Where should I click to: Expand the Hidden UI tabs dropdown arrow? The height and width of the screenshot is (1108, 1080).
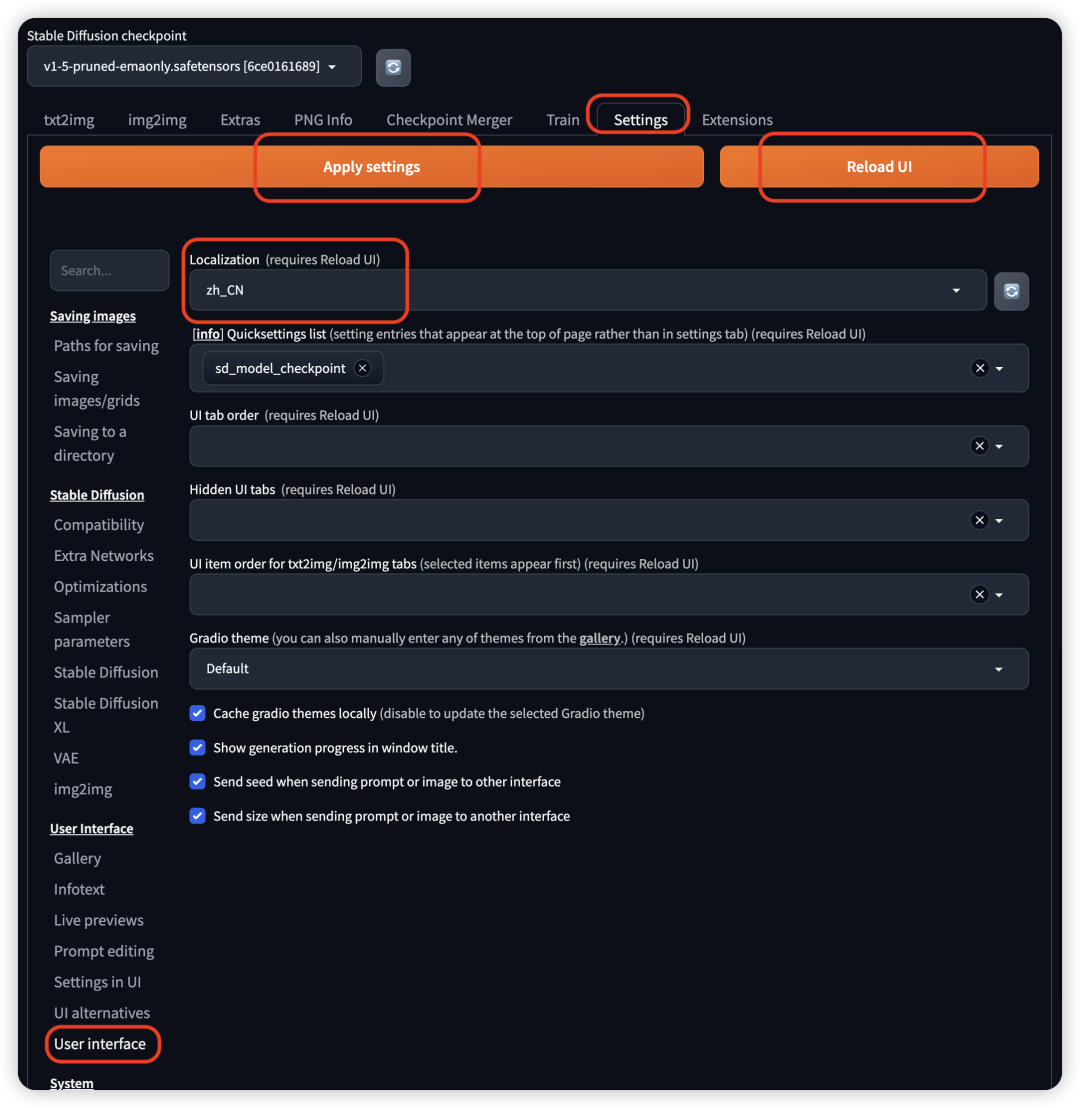tap(999, 521)
